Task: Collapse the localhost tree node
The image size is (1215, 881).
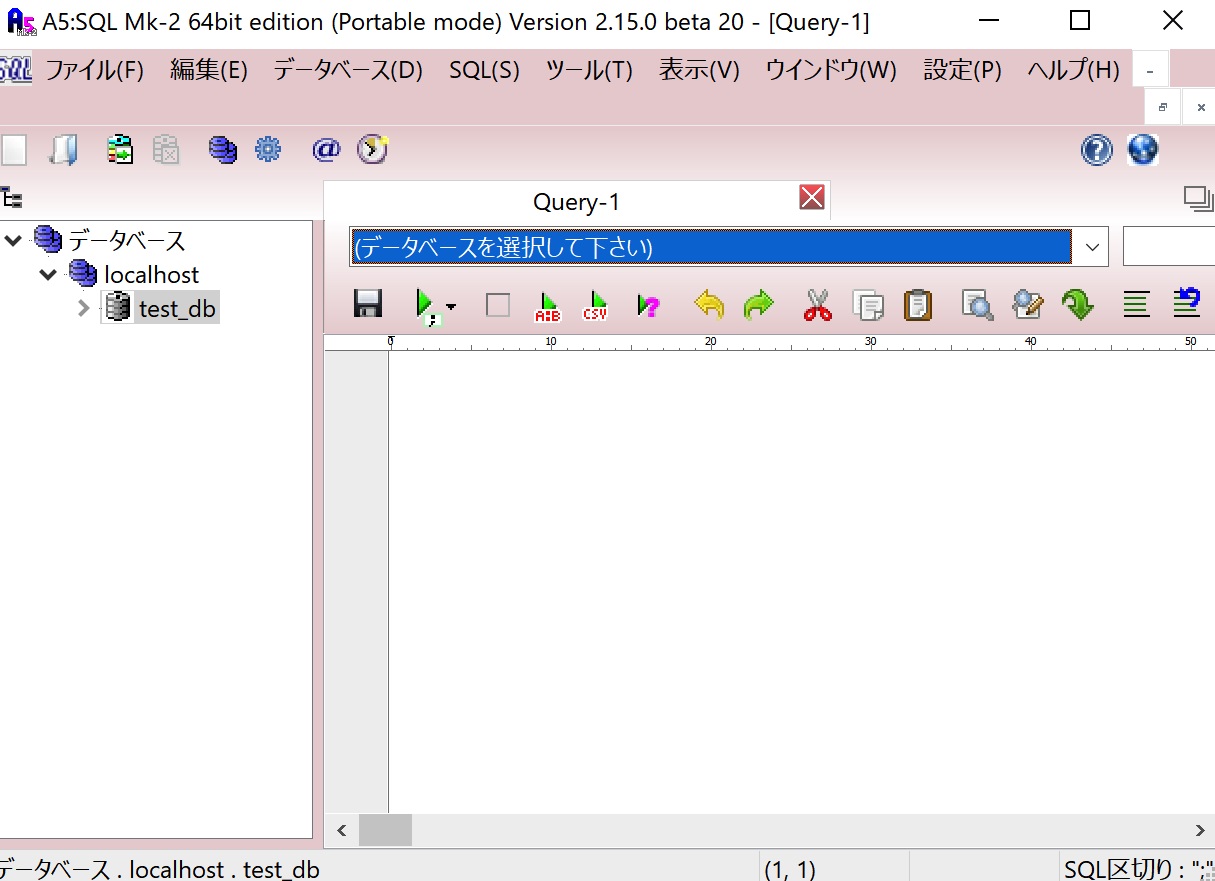Action: (47, 274)
